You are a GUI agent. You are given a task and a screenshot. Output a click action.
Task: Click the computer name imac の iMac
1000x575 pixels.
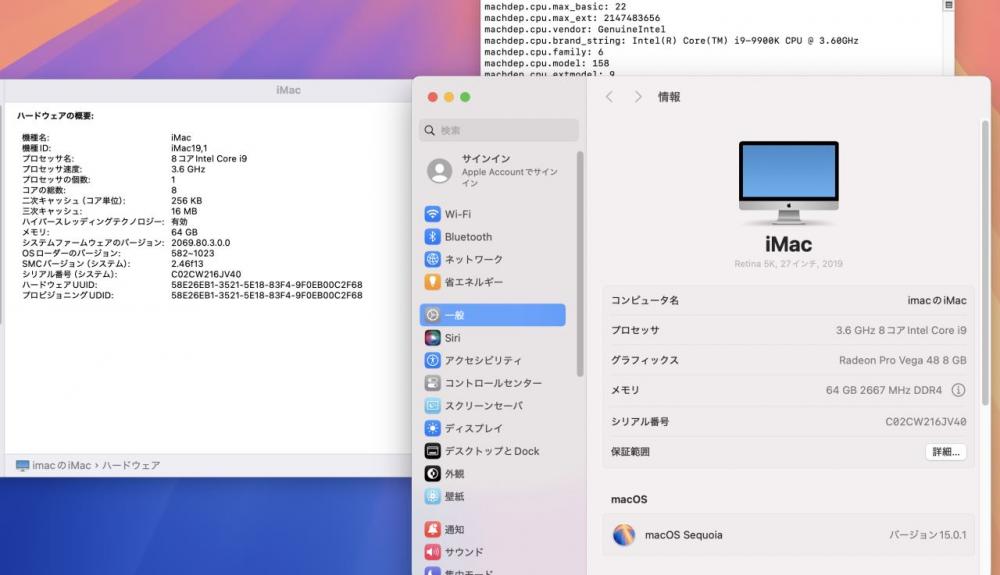pyautogui.click(x=937, y=300)
